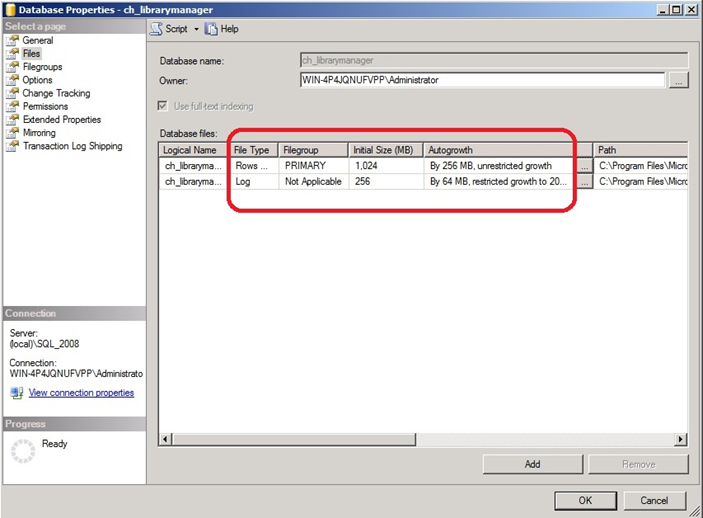Open the General page
703x518 pixels.
coord(38,40)
